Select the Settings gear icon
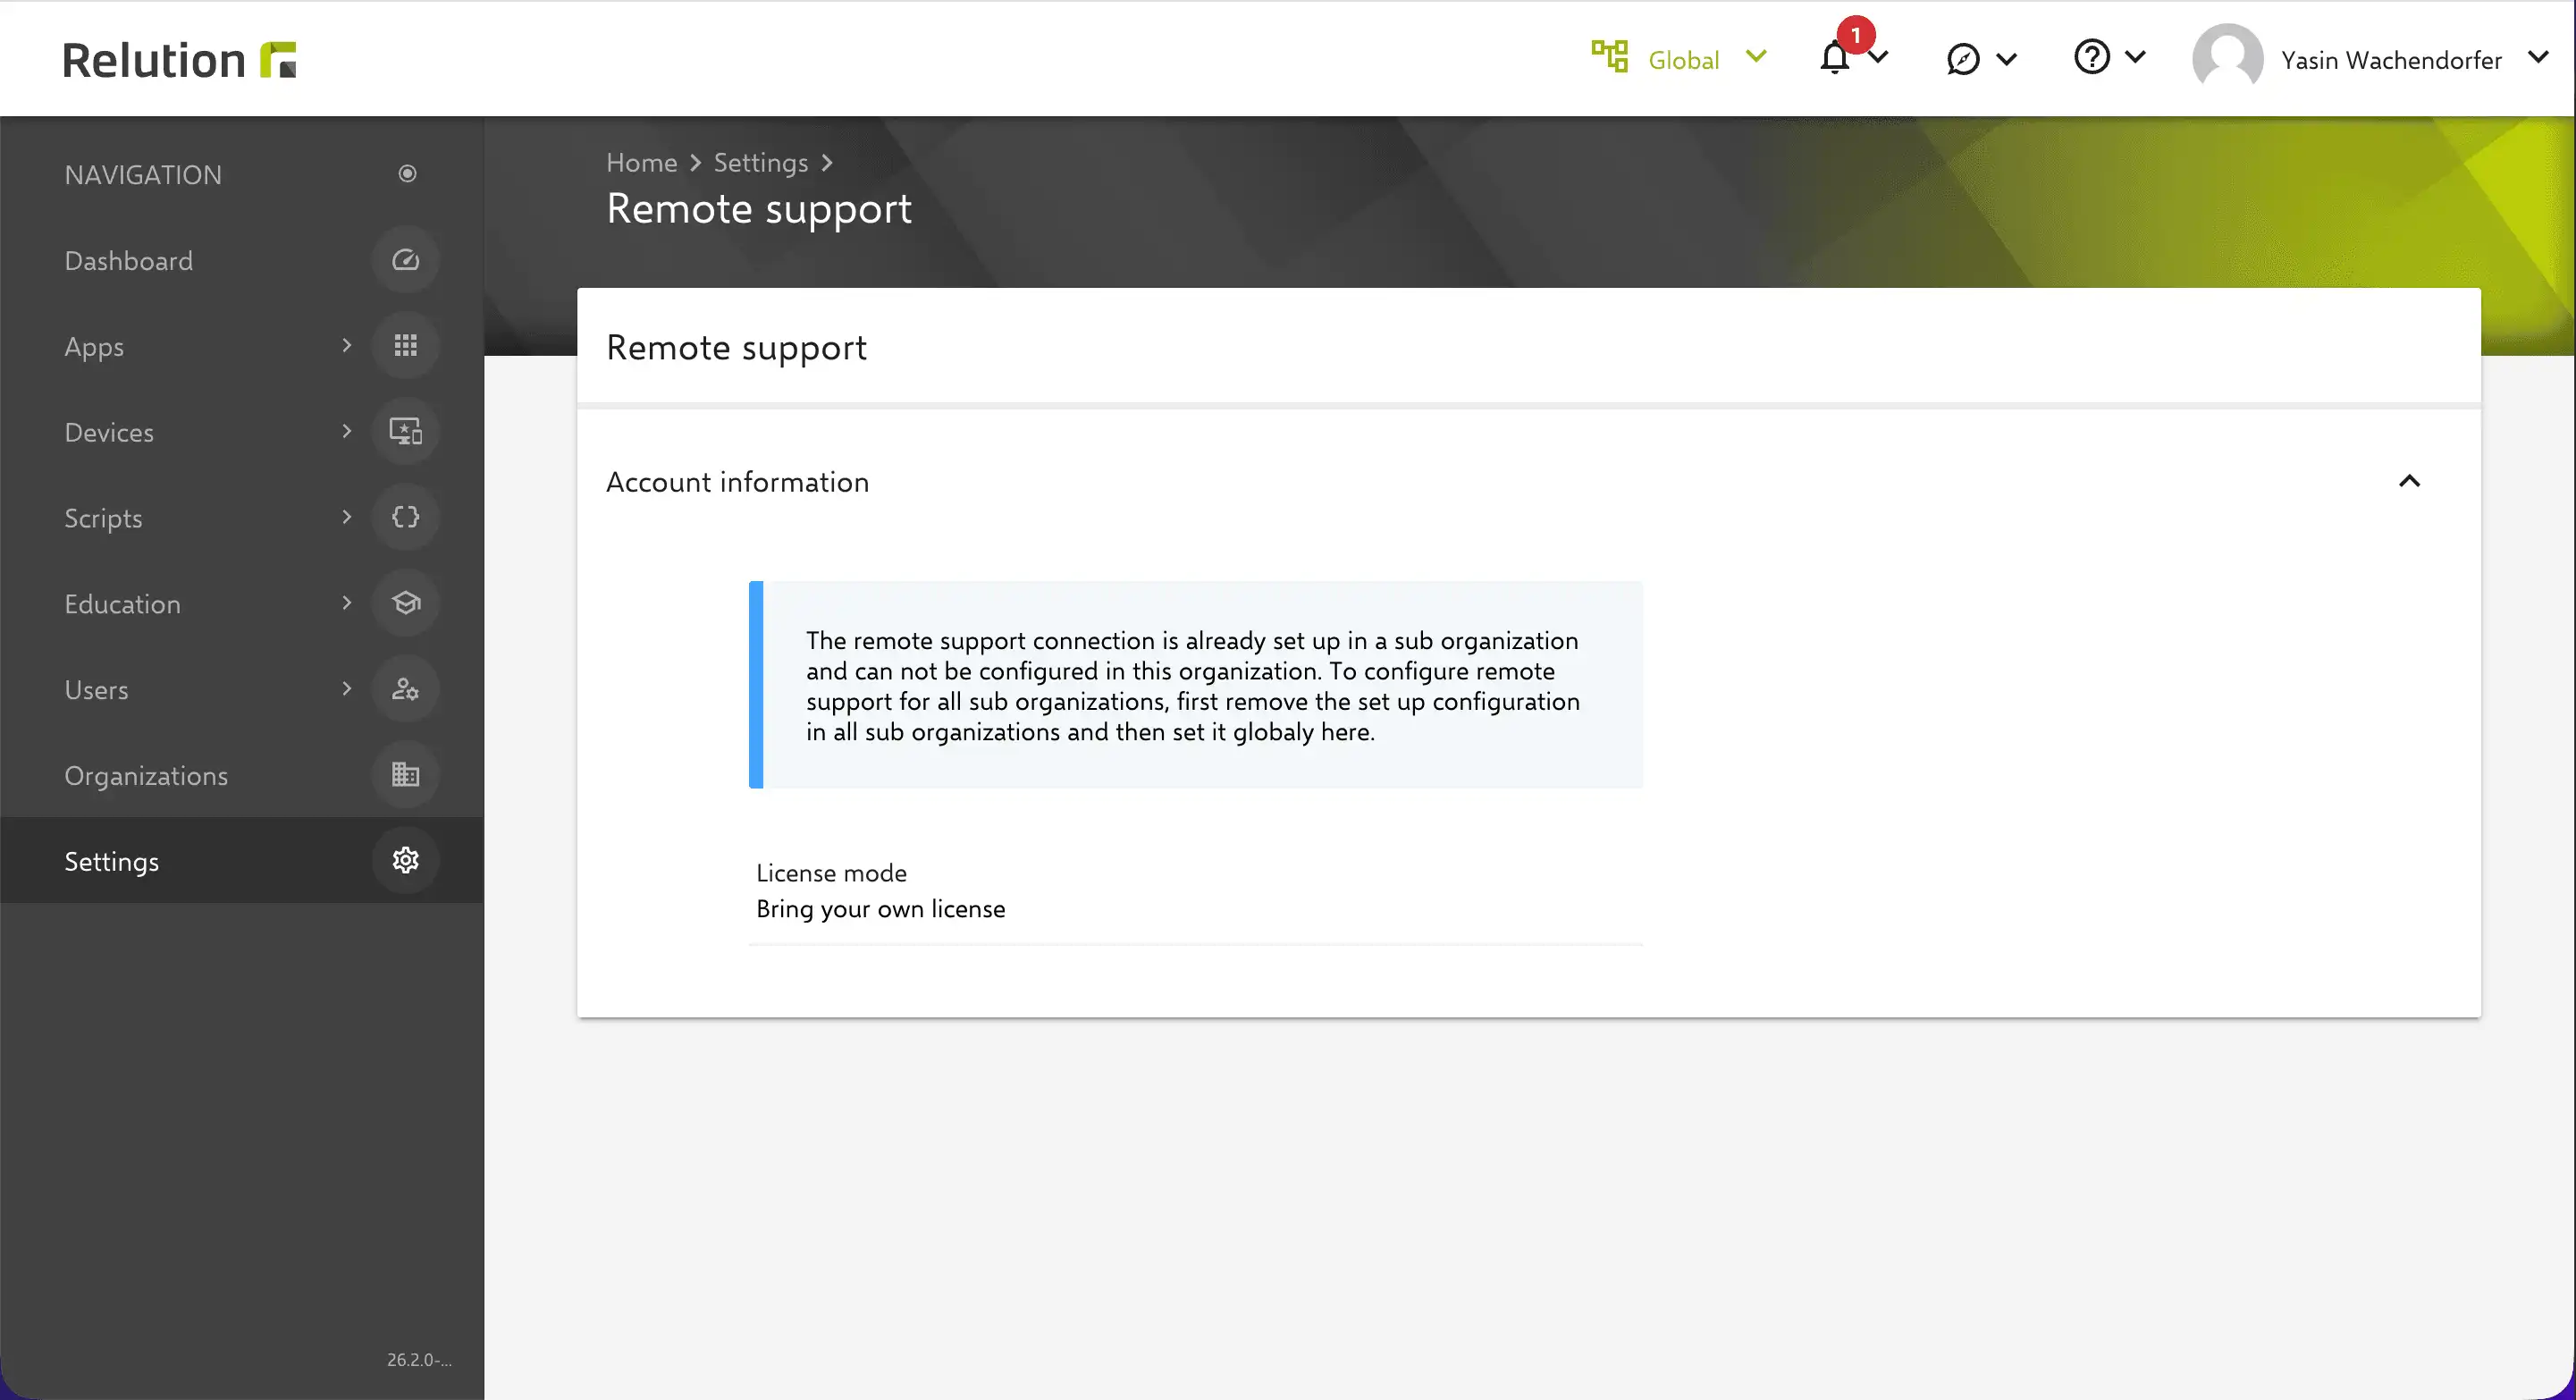 coord(406,860)
